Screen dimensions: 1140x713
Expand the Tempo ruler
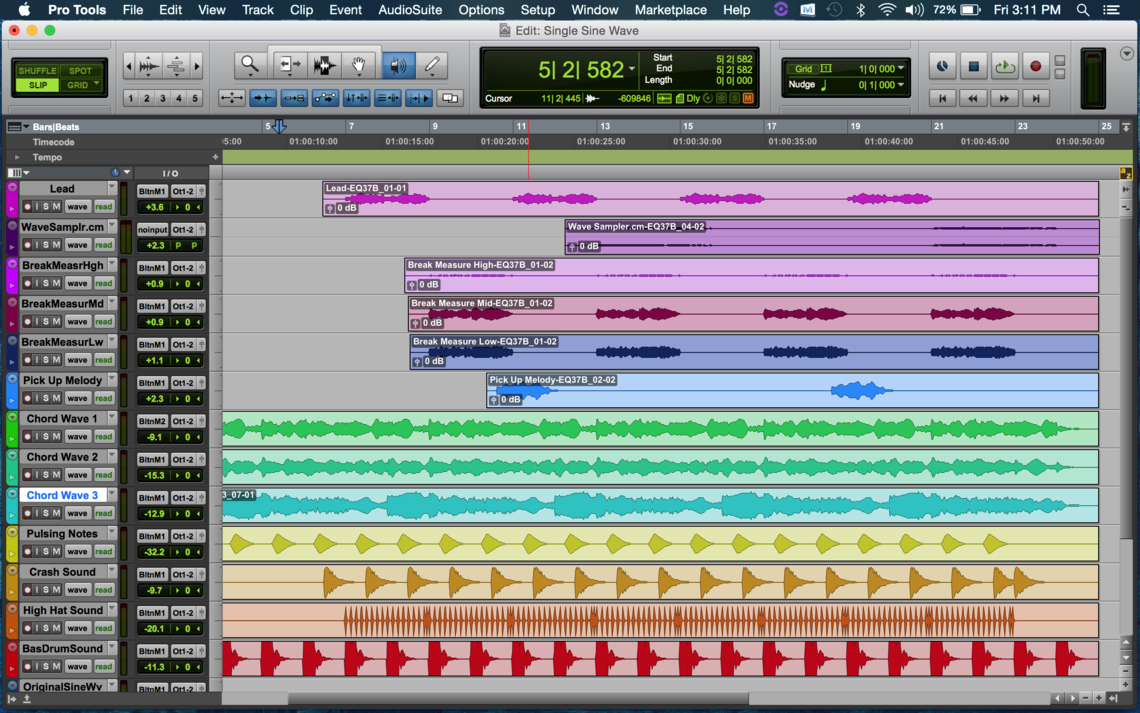click(x=17, y=157)
